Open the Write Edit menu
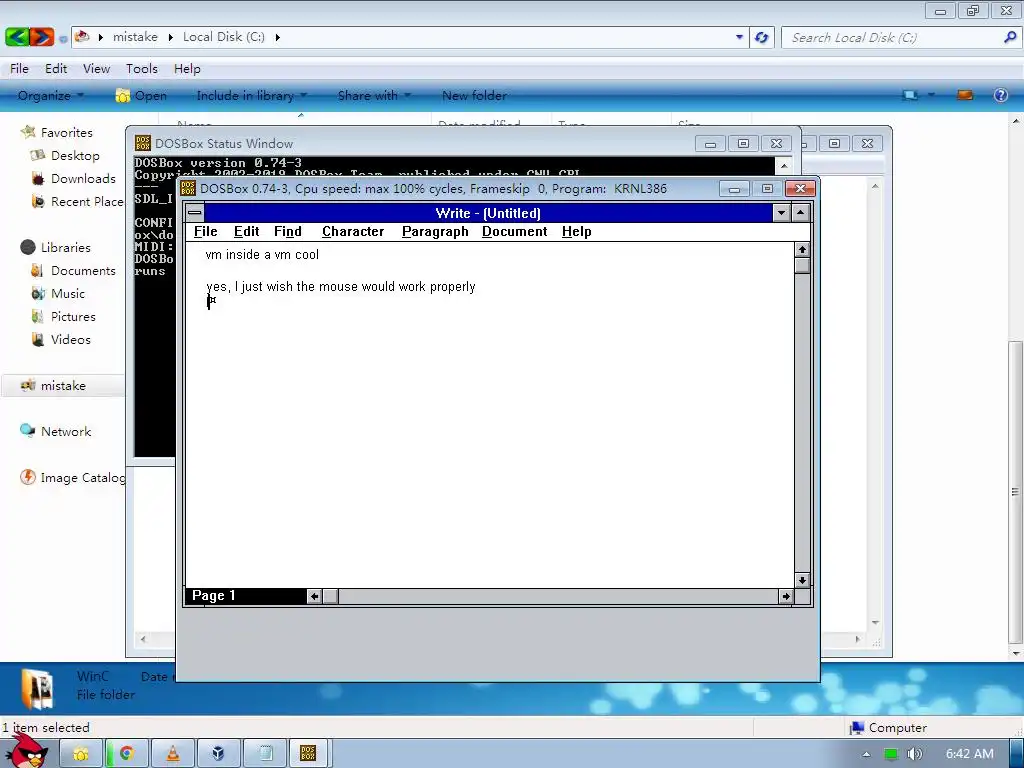Screen dimensions: 1024x768 point(246,232)
